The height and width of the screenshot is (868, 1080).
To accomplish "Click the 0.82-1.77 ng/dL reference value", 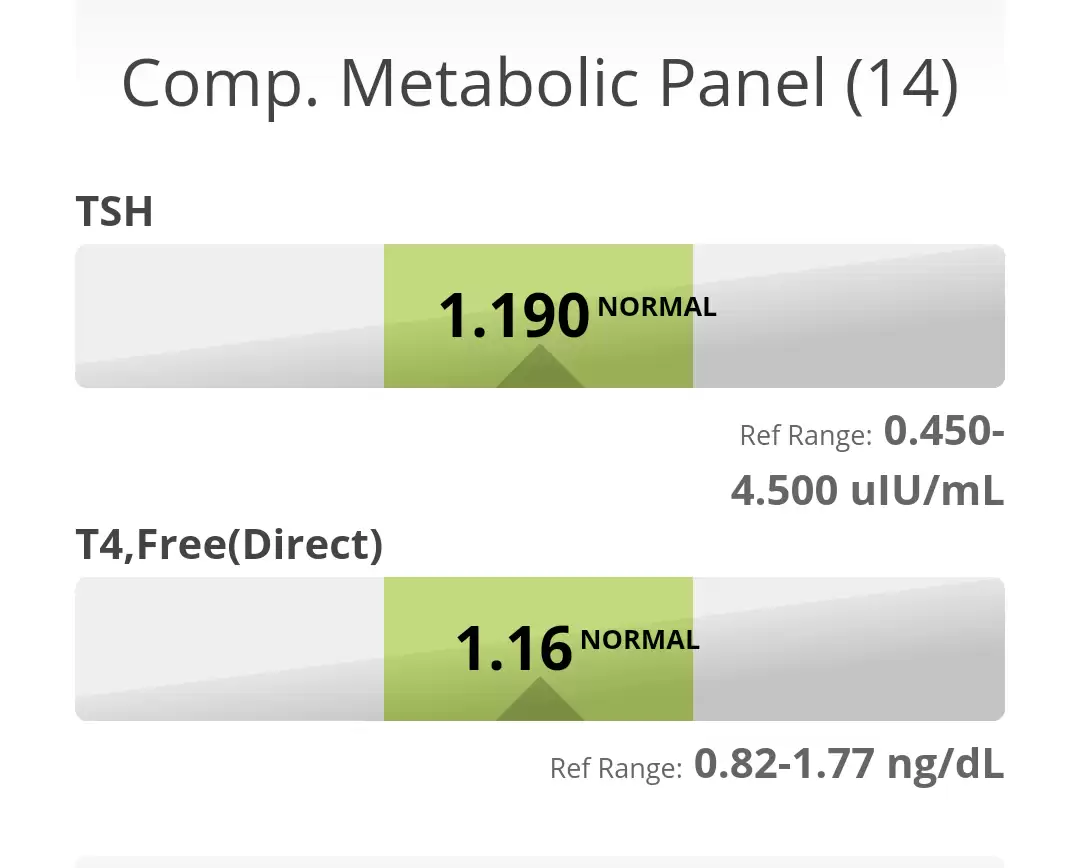I will point(849,765).
